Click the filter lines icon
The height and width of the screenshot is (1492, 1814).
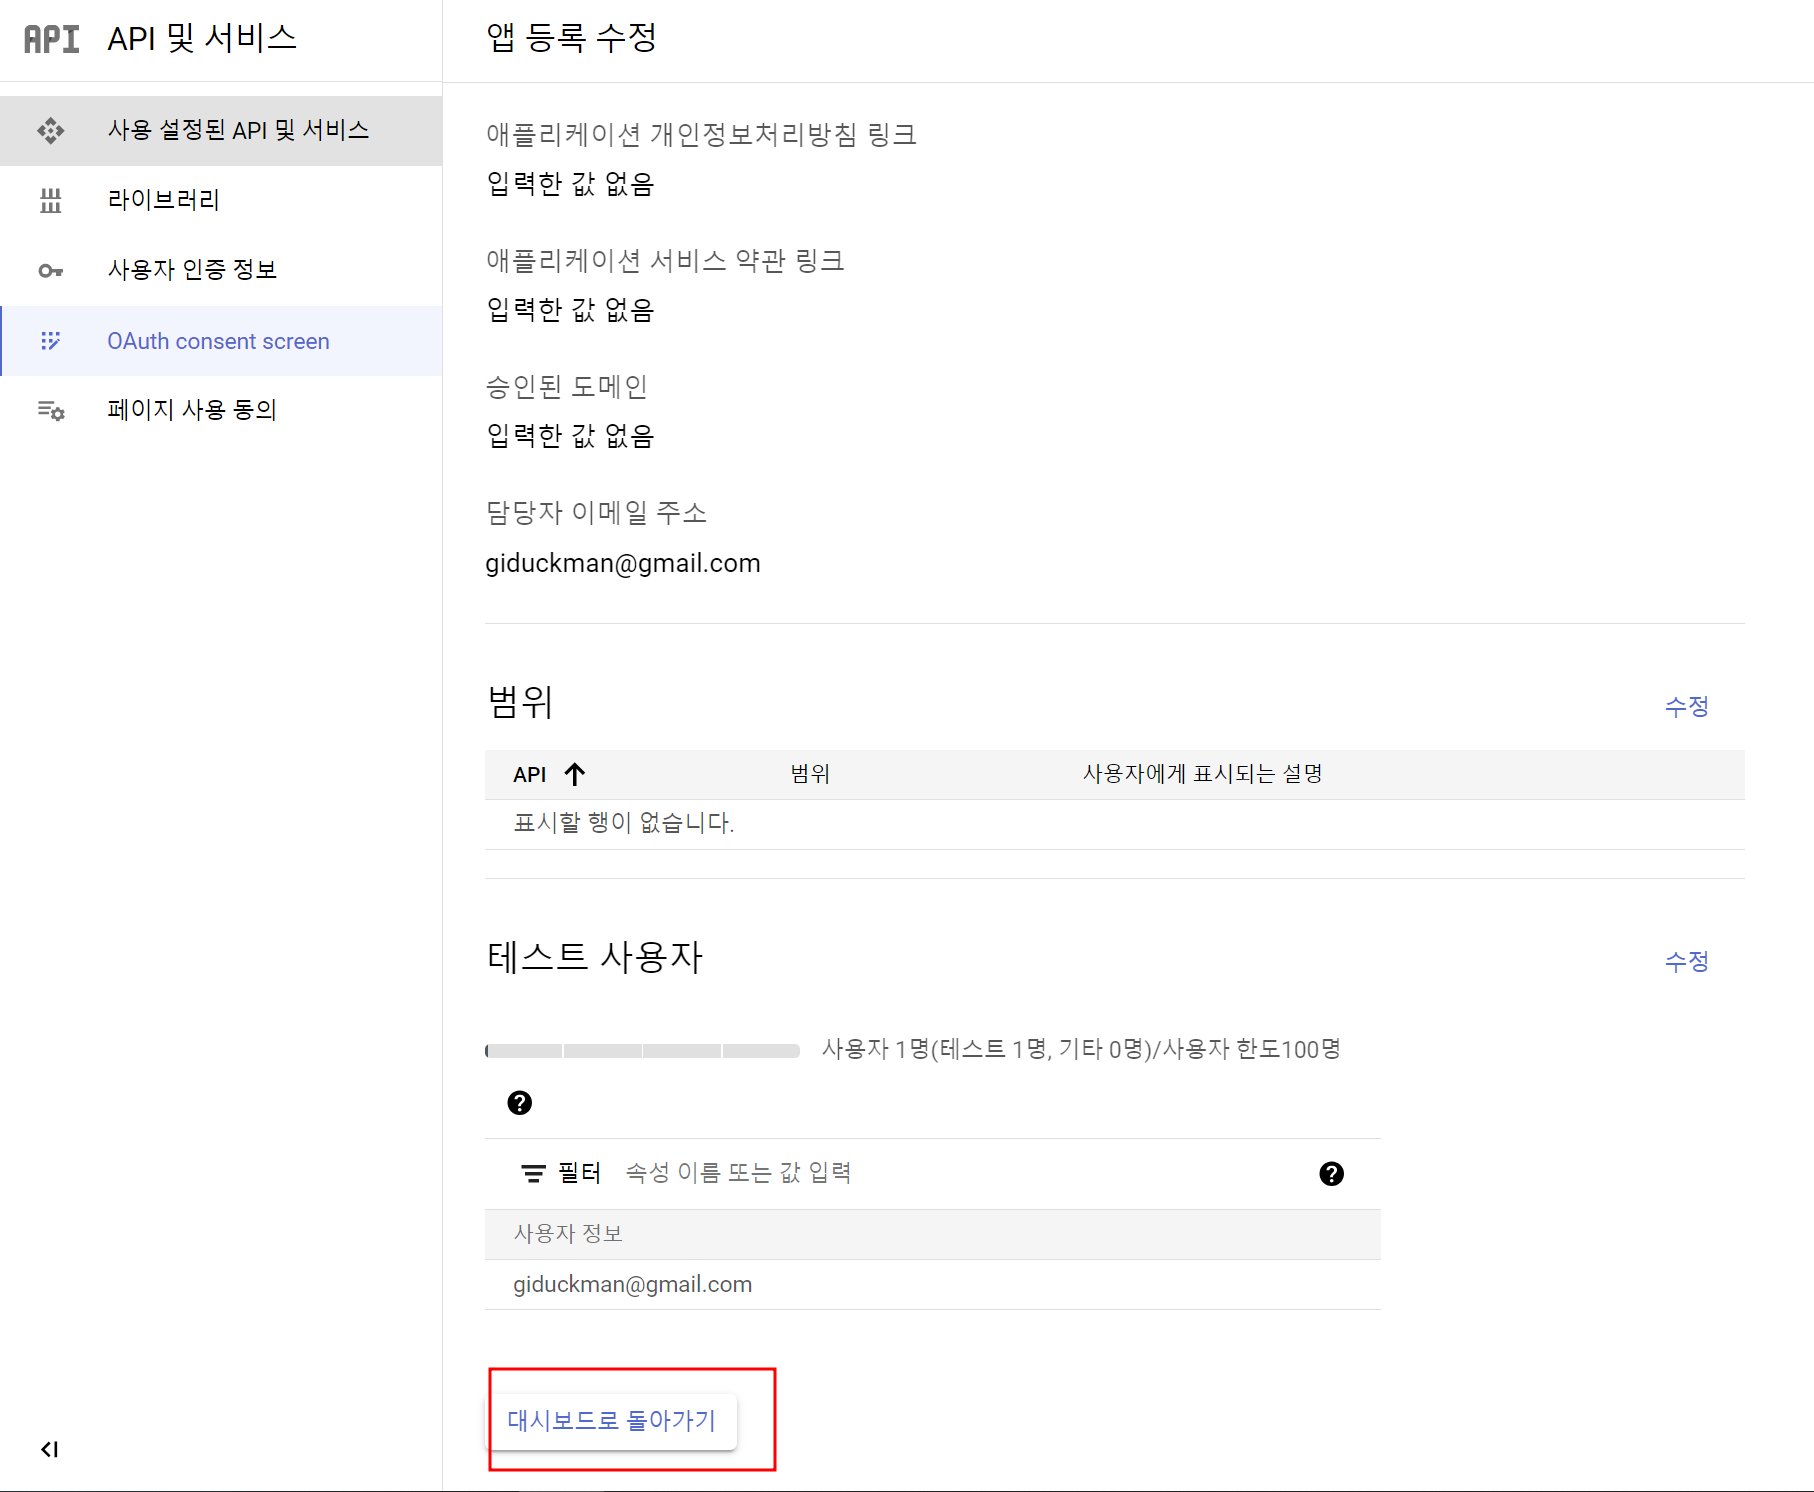(x=534, y=1174)
